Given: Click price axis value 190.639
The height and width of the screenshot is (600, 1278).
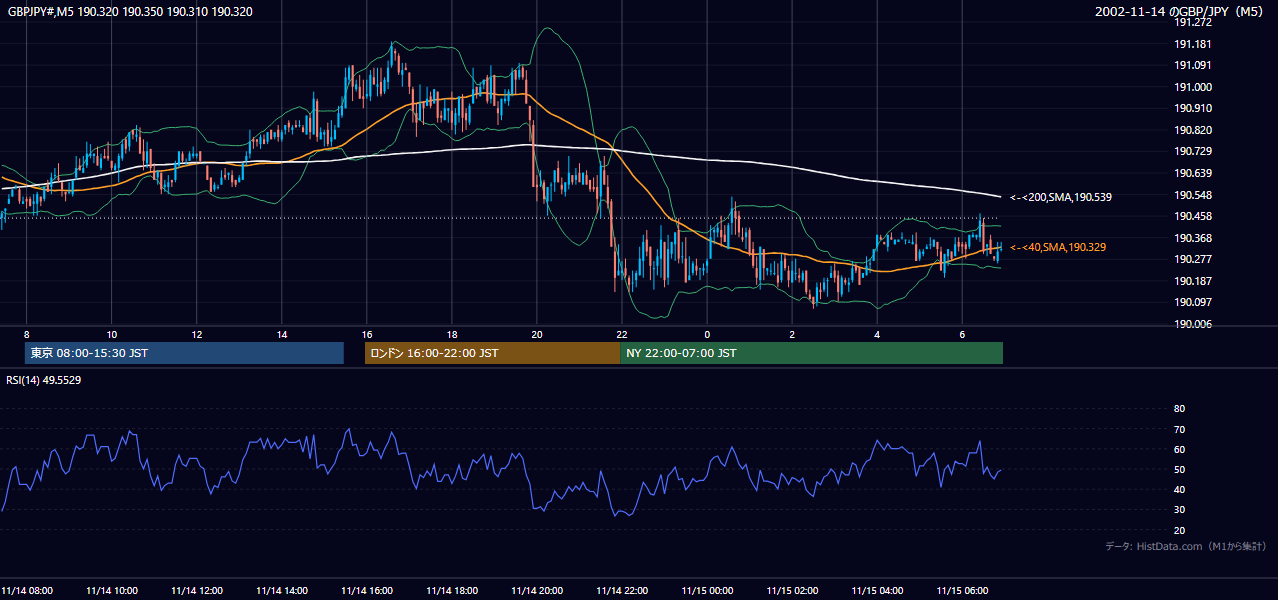Looking at the screenshot, I should 1192,173.
